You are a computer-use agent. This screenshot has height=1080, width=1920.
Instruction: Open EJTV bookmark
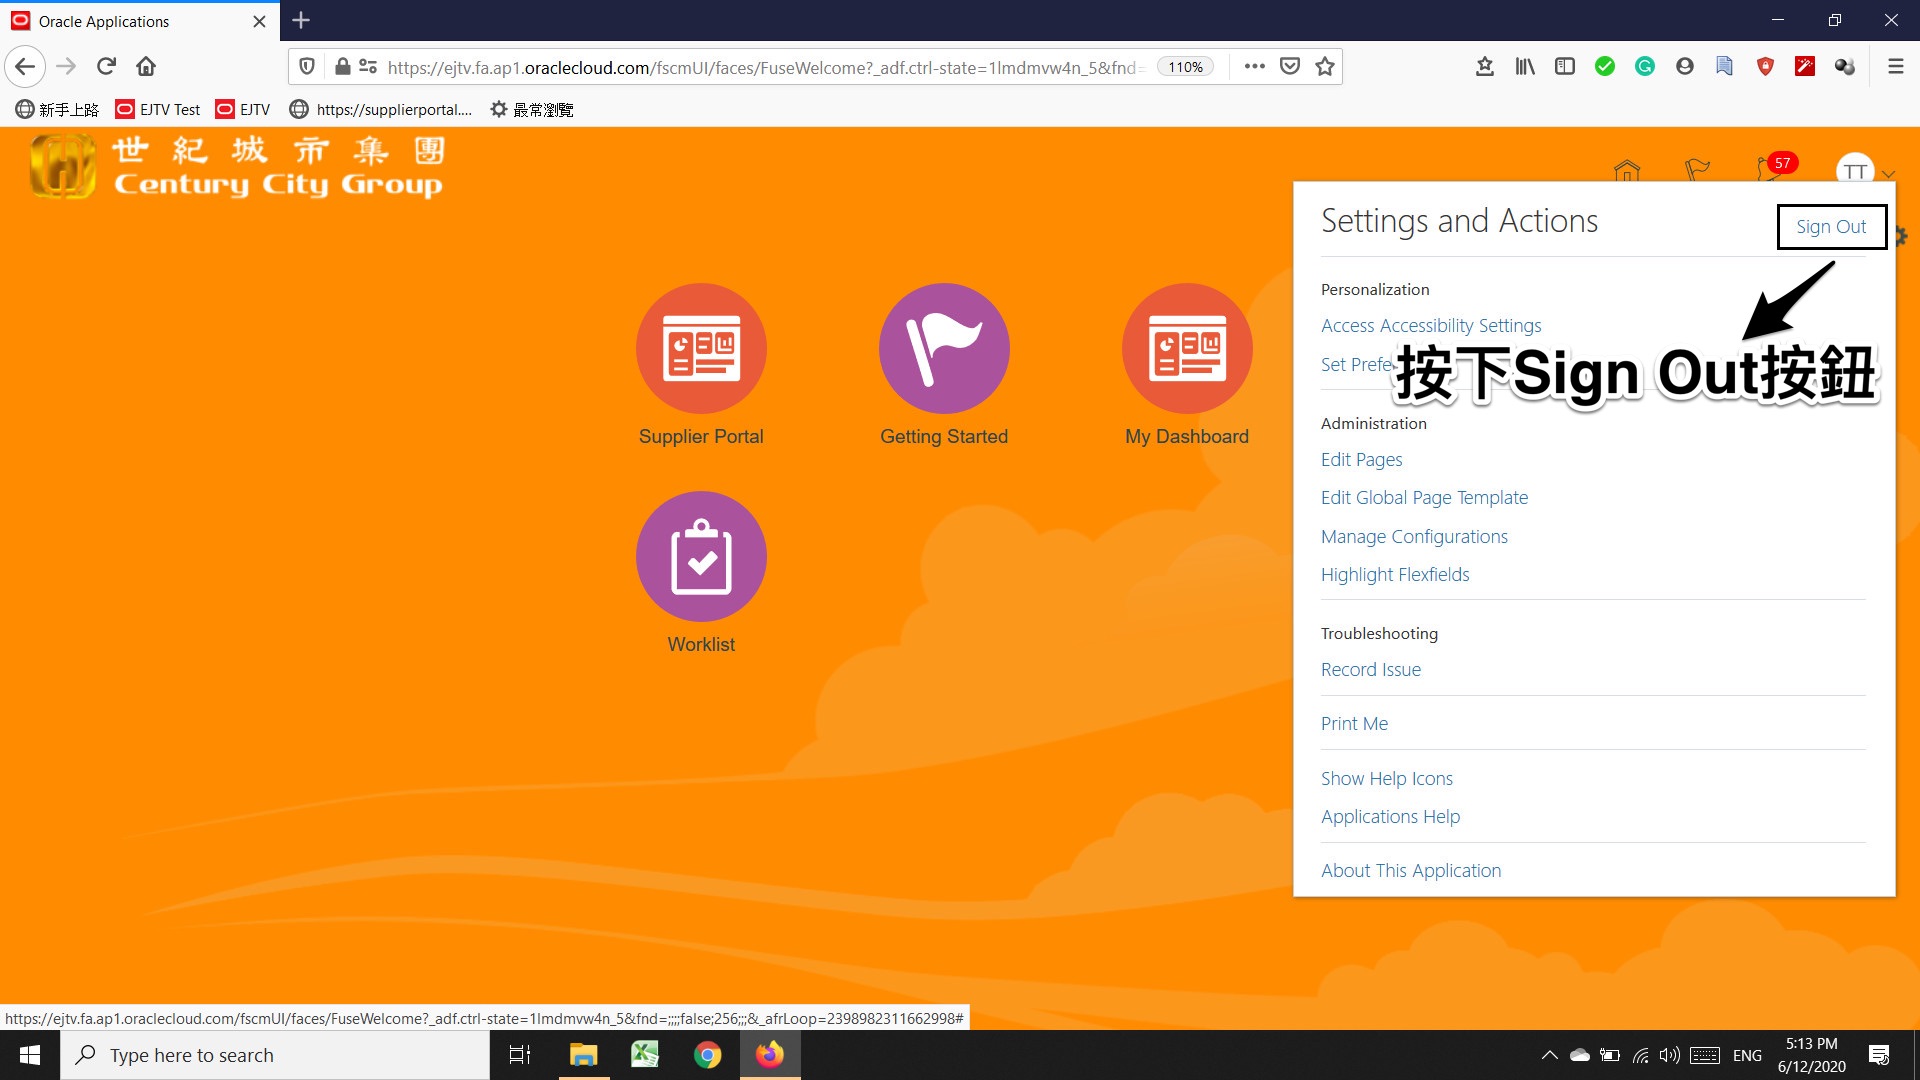tap(243, 109)
